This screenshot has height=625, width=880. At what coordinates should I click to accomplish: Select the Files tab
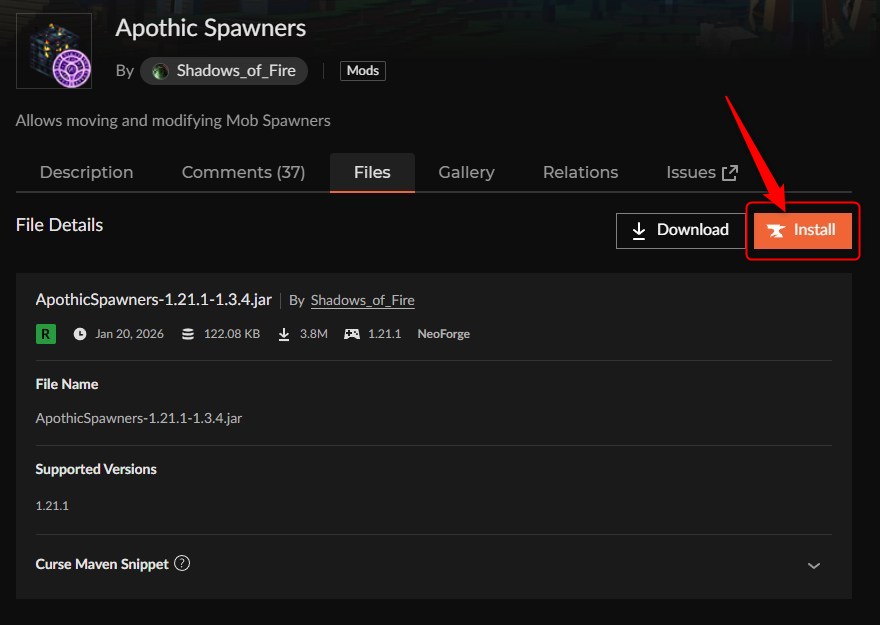click(372, 172)
